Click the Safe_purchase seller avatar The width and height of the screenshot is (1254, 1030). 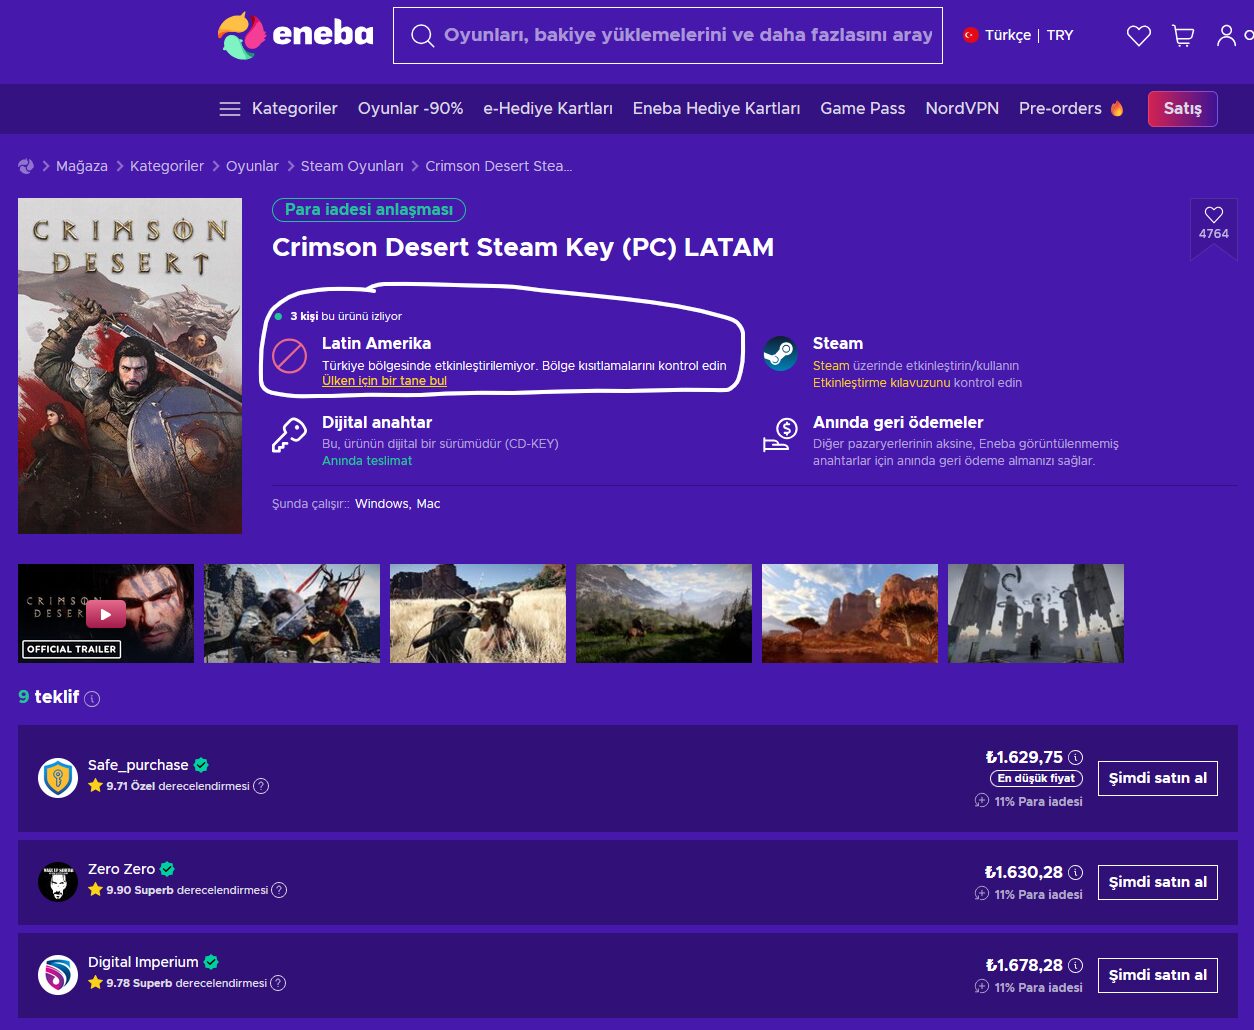58,777
